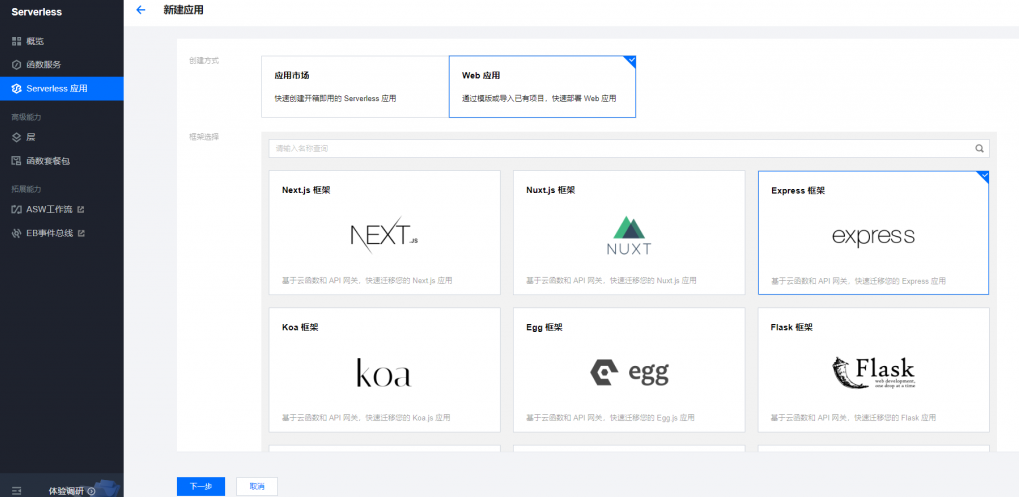The width and height of the screenshot is (1019, 497).
Task: Click description text 快速迁移您的 Flask 应用
Action: click(895, 418)
